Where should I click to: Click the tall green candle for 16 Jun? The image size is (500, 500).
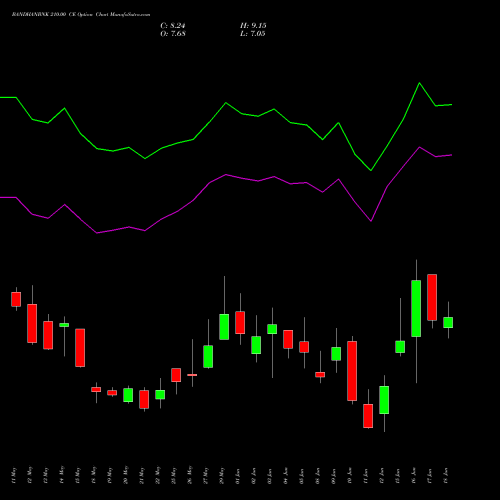416,308
